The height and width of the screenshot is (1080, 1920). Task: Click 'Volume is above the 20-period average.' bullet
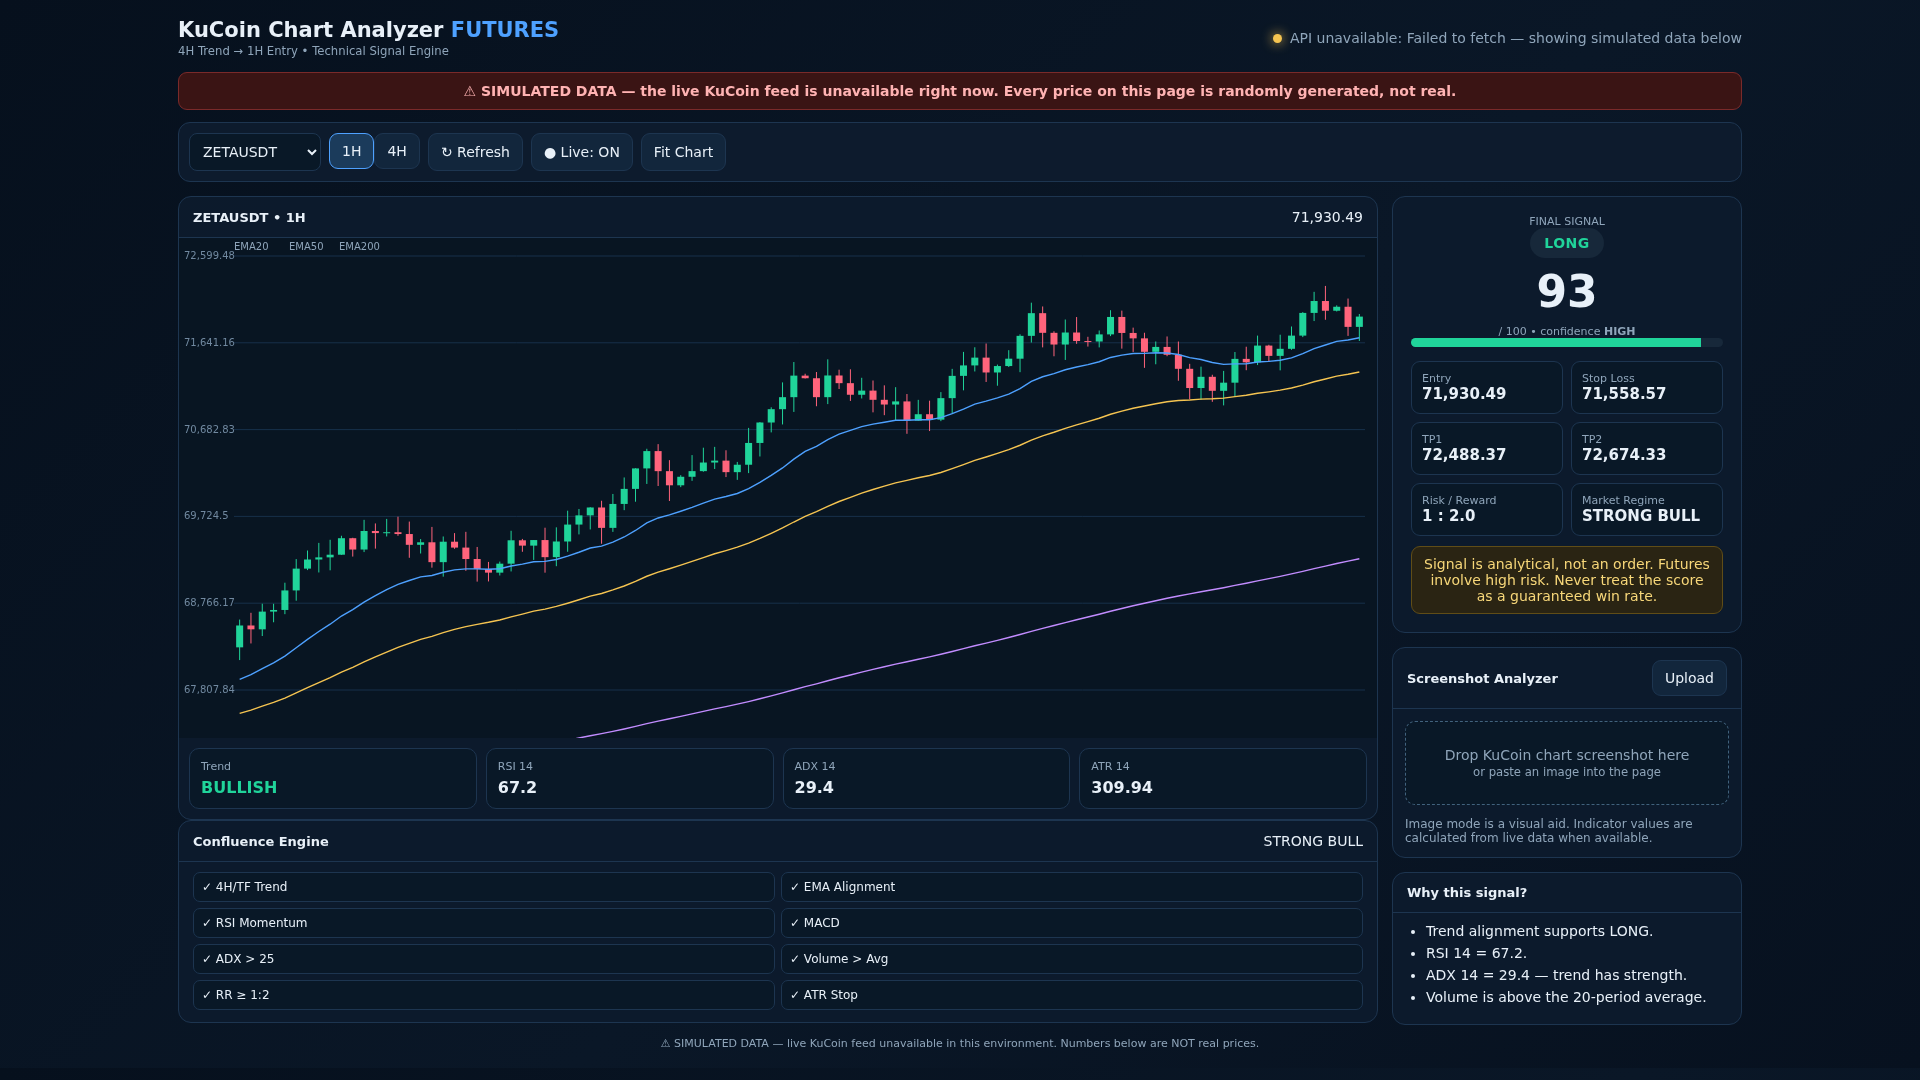1566,997
